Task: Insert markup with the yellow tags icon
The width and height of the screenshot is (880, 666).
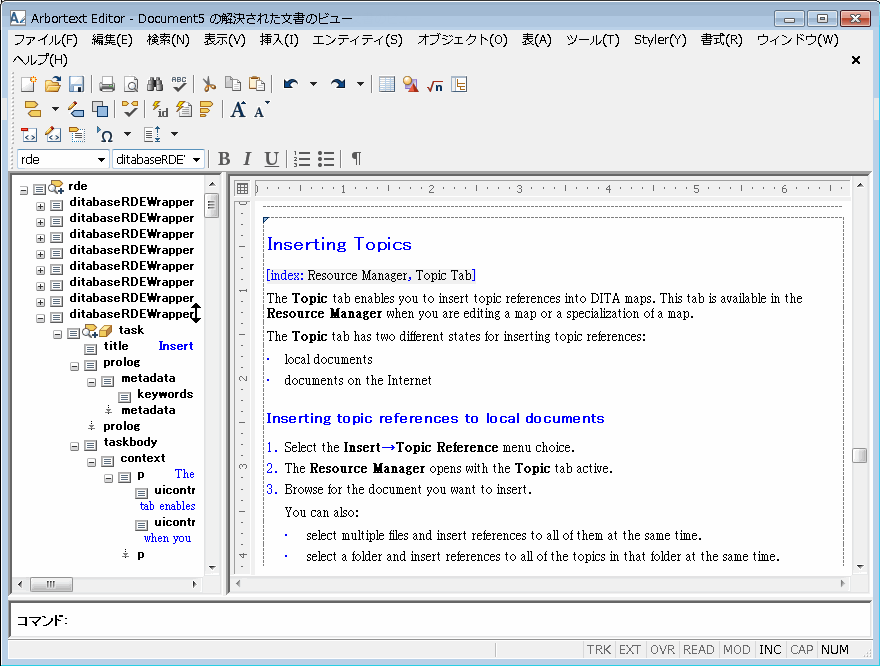Action: pos(33,109)
